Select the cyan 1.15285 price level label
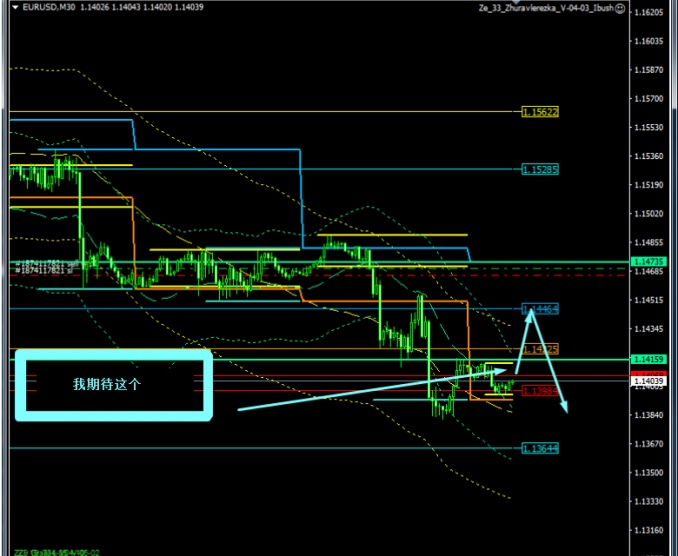This screenshot has width=678, height=556. pos(542,170)
